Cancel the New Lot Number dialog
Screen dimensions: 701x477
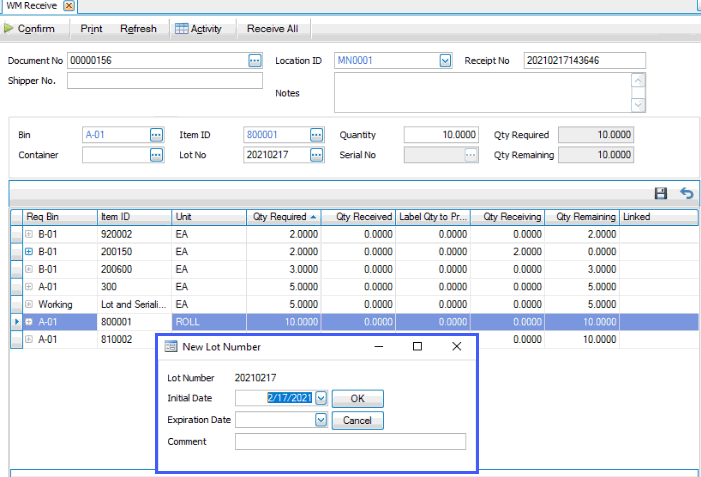(x=357, y=420)
